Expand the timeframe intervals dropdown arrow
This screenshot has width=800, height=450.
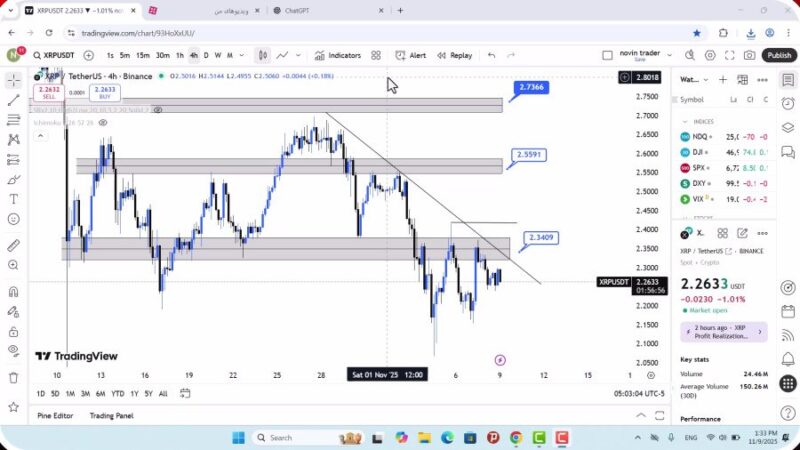241,55
